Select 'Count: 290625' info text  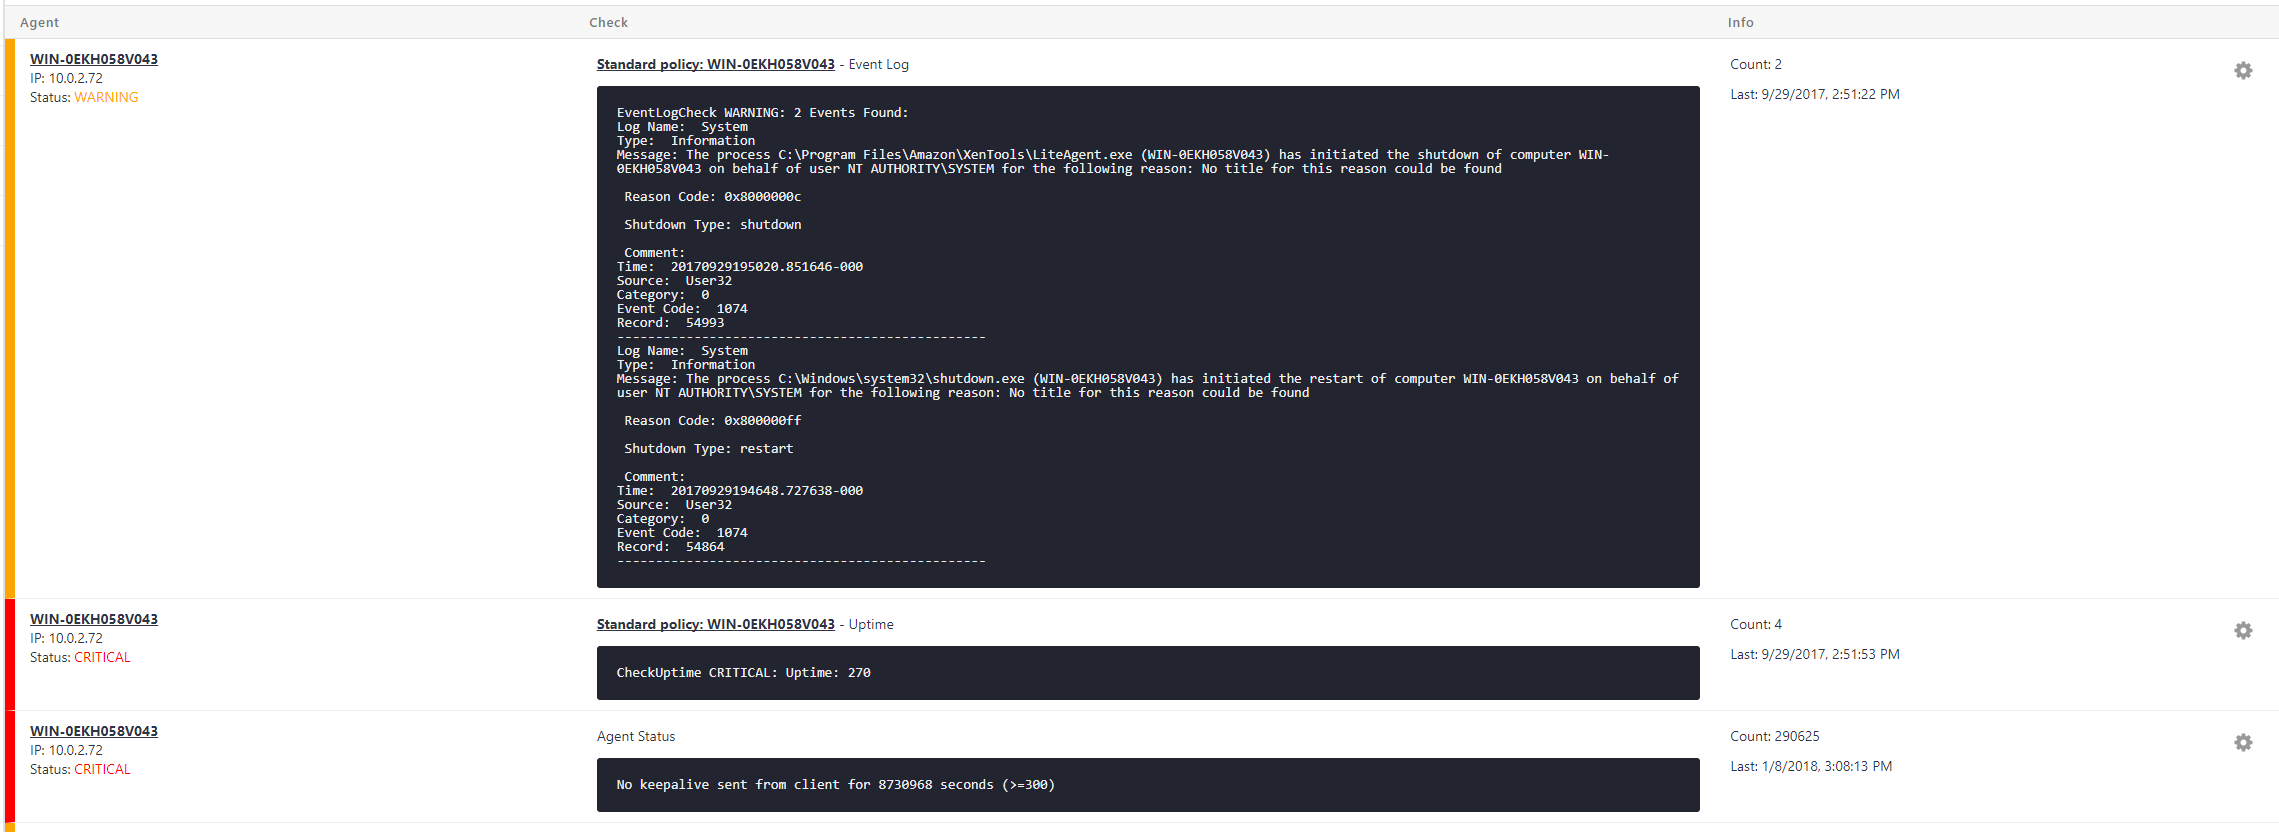1775,736
